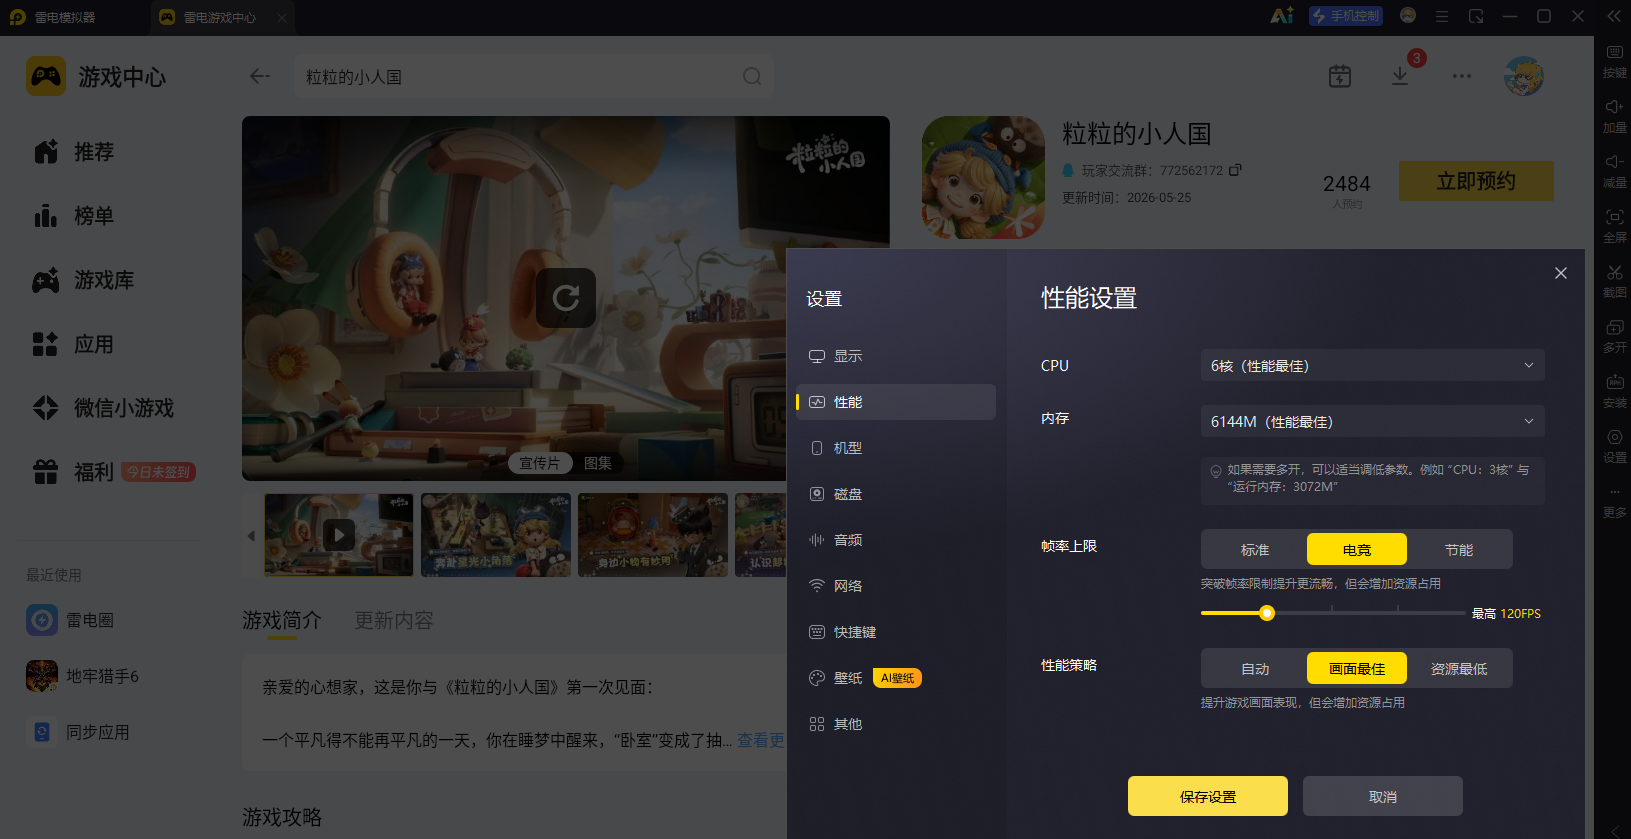Collapse the right sidebar with the double-arrow icon
The image size is (1631, 839).
pyautogui.click(x=1614, y=16)
